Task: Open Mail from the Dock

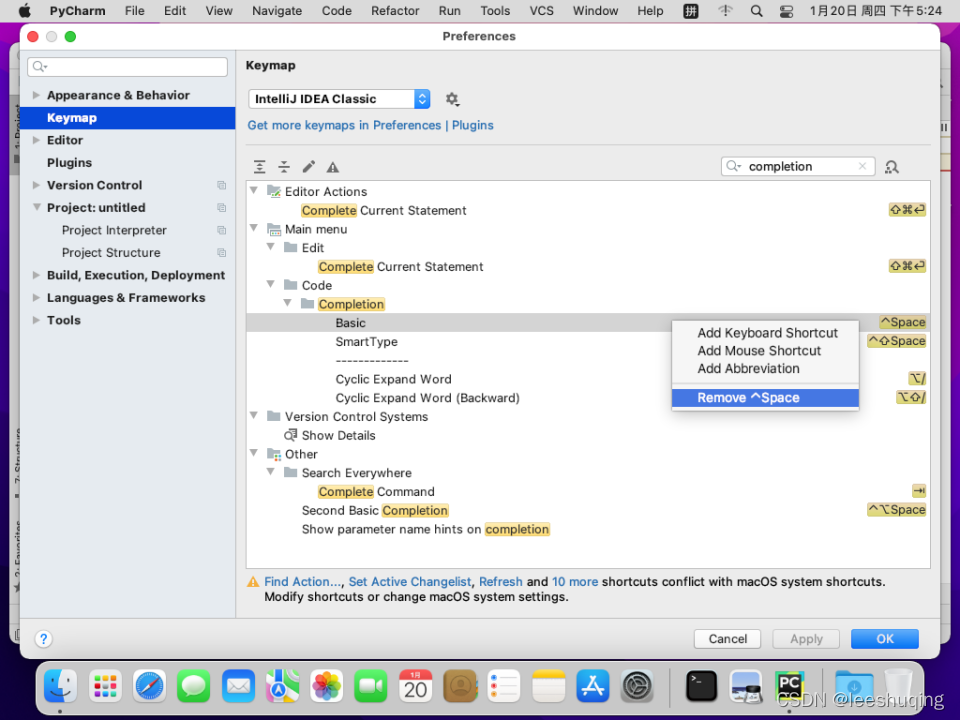Action: tap(238, 685)
